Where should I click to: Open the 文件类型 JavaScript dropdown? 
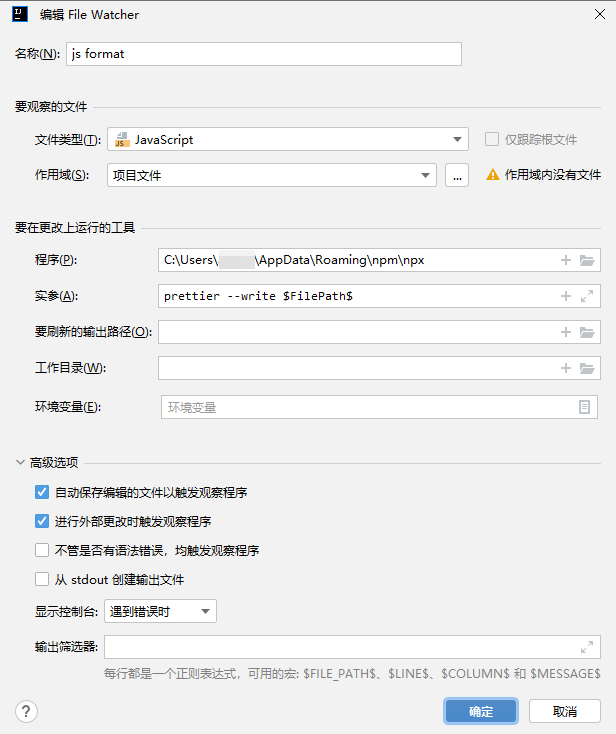pyautogui.click(x=288, y=140)
